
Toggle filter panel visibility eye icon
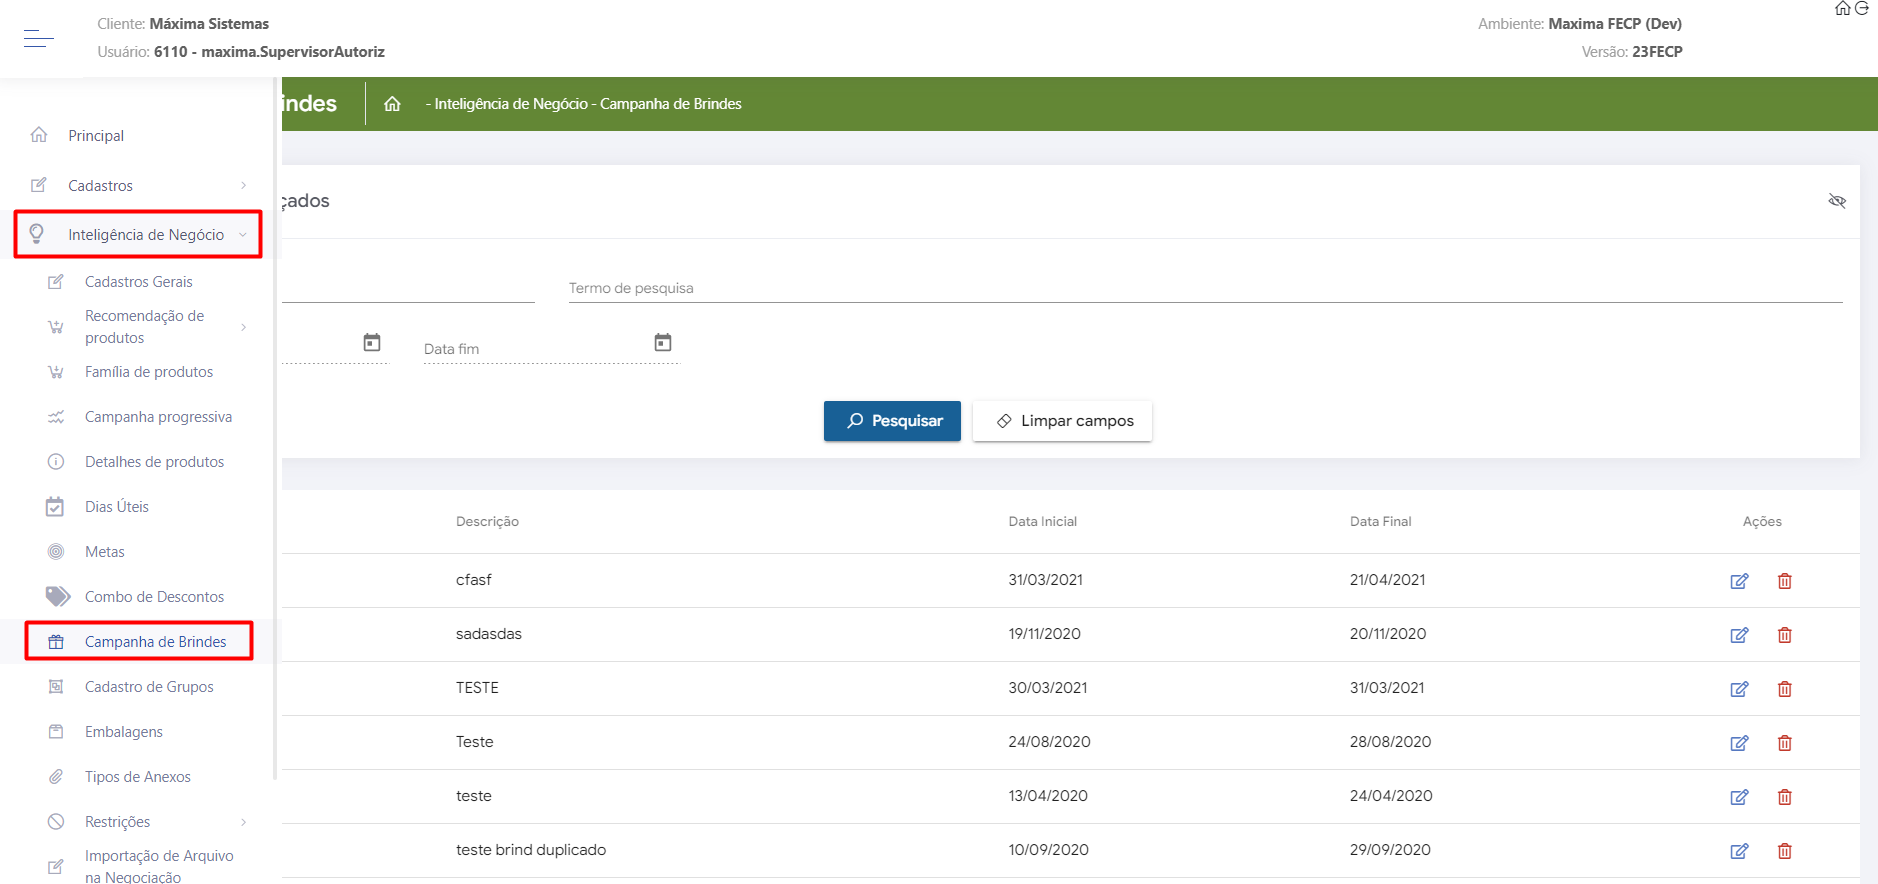[1836, 201]
